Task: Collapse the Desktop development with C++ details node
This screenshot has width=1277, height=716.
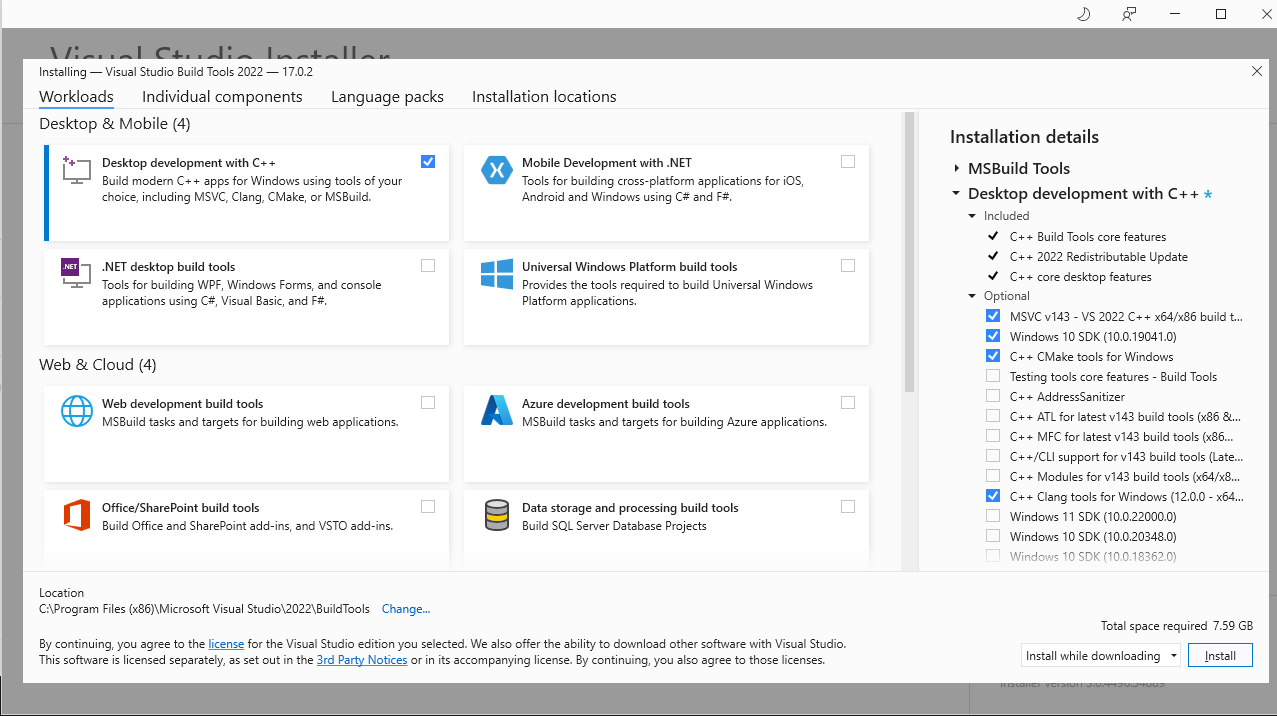Action: 957,194
